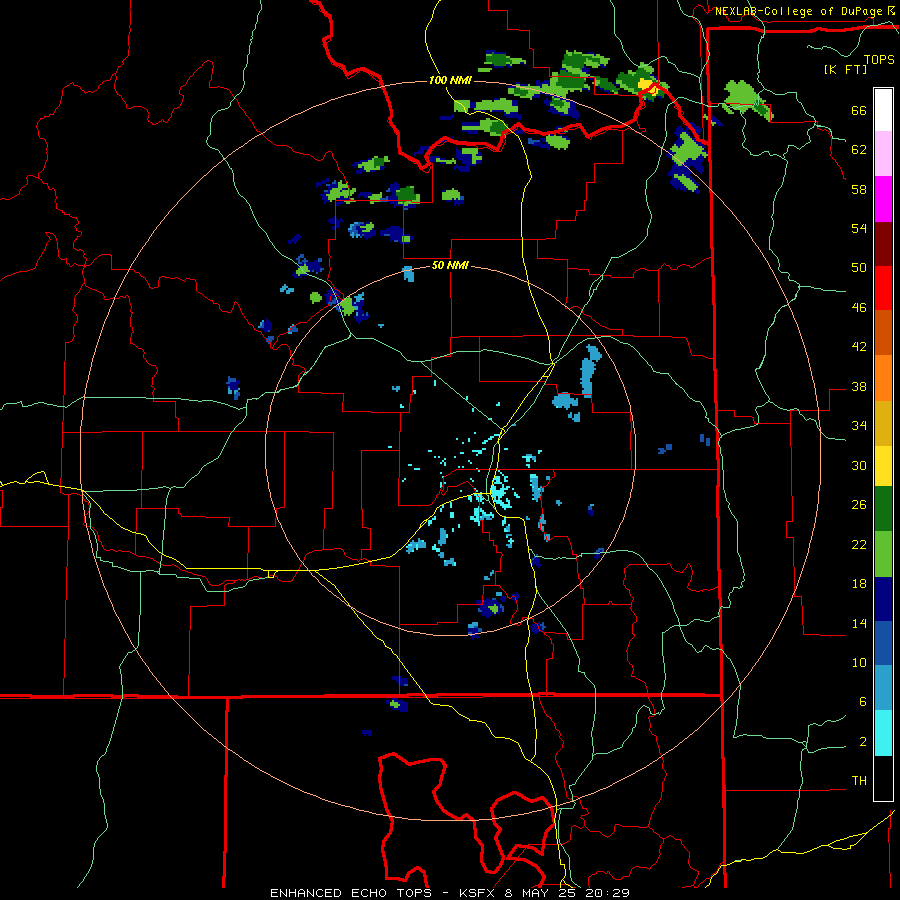Click the "10" legend value

click(859, 662)
